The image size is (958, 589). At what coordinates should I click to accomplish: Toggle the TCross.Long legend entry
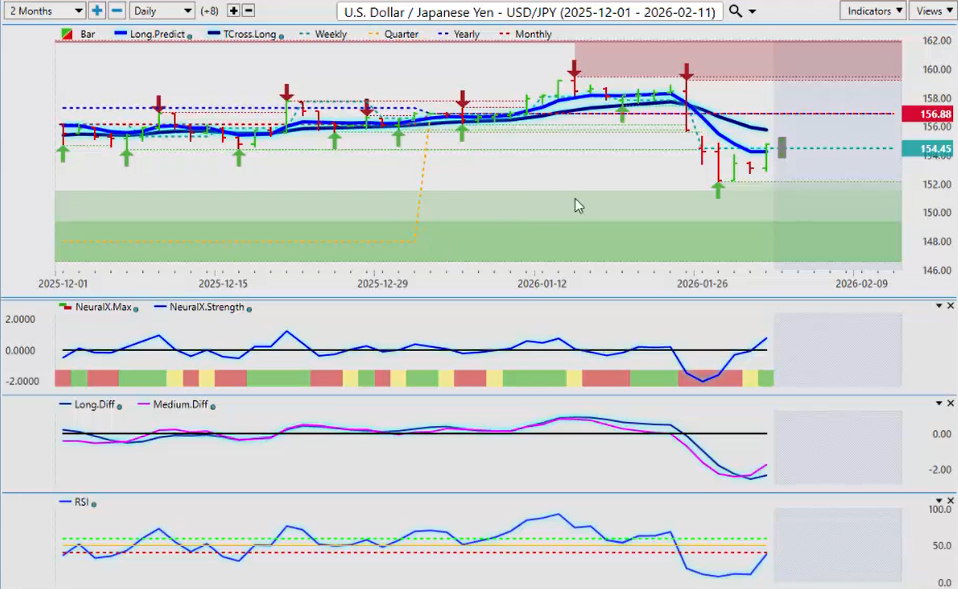pyautogui.click(x=248, y=34)
